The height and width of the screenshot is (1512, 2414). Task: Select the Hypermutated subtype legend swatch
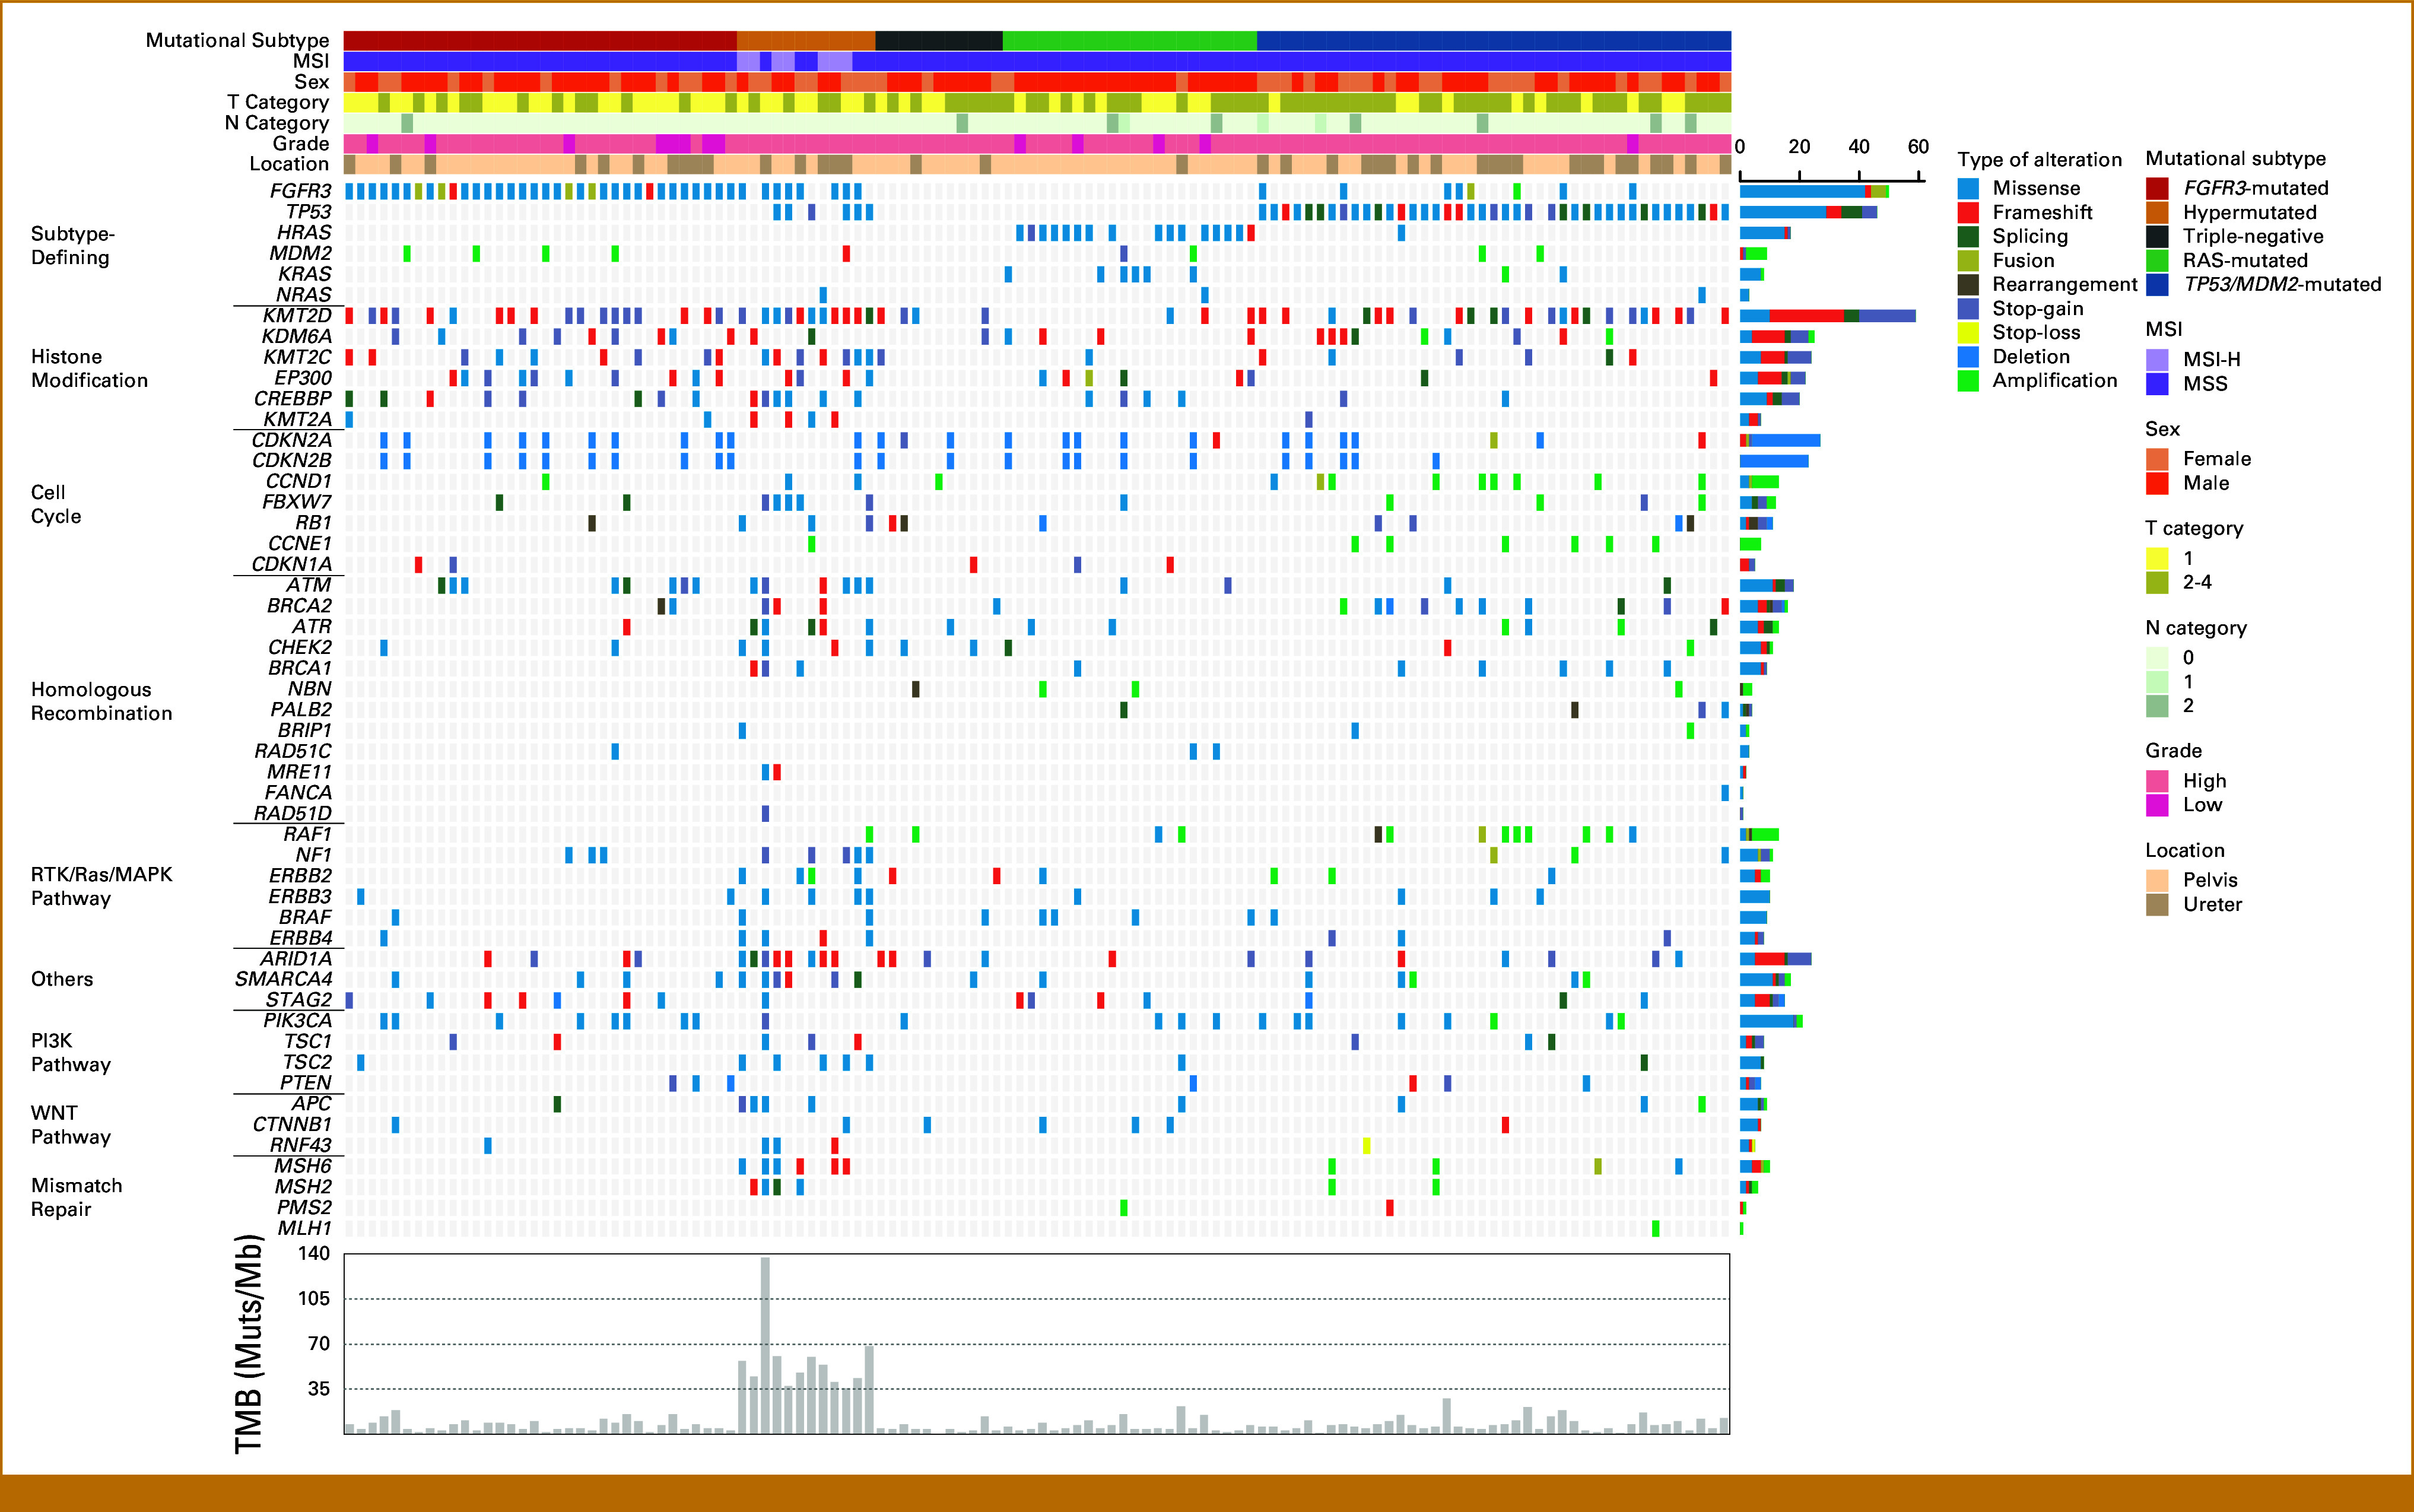[x=2156, y=212]
